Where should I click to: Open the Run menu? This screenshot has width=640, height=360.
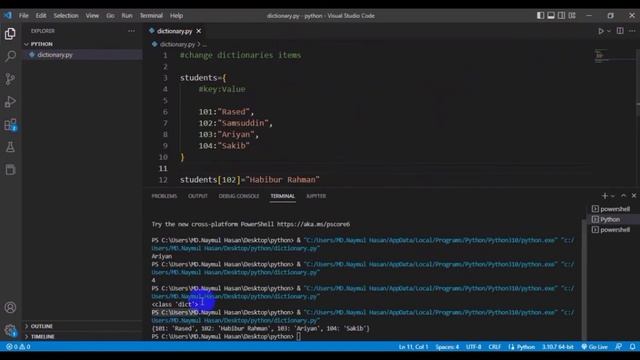tap(127, 16)
